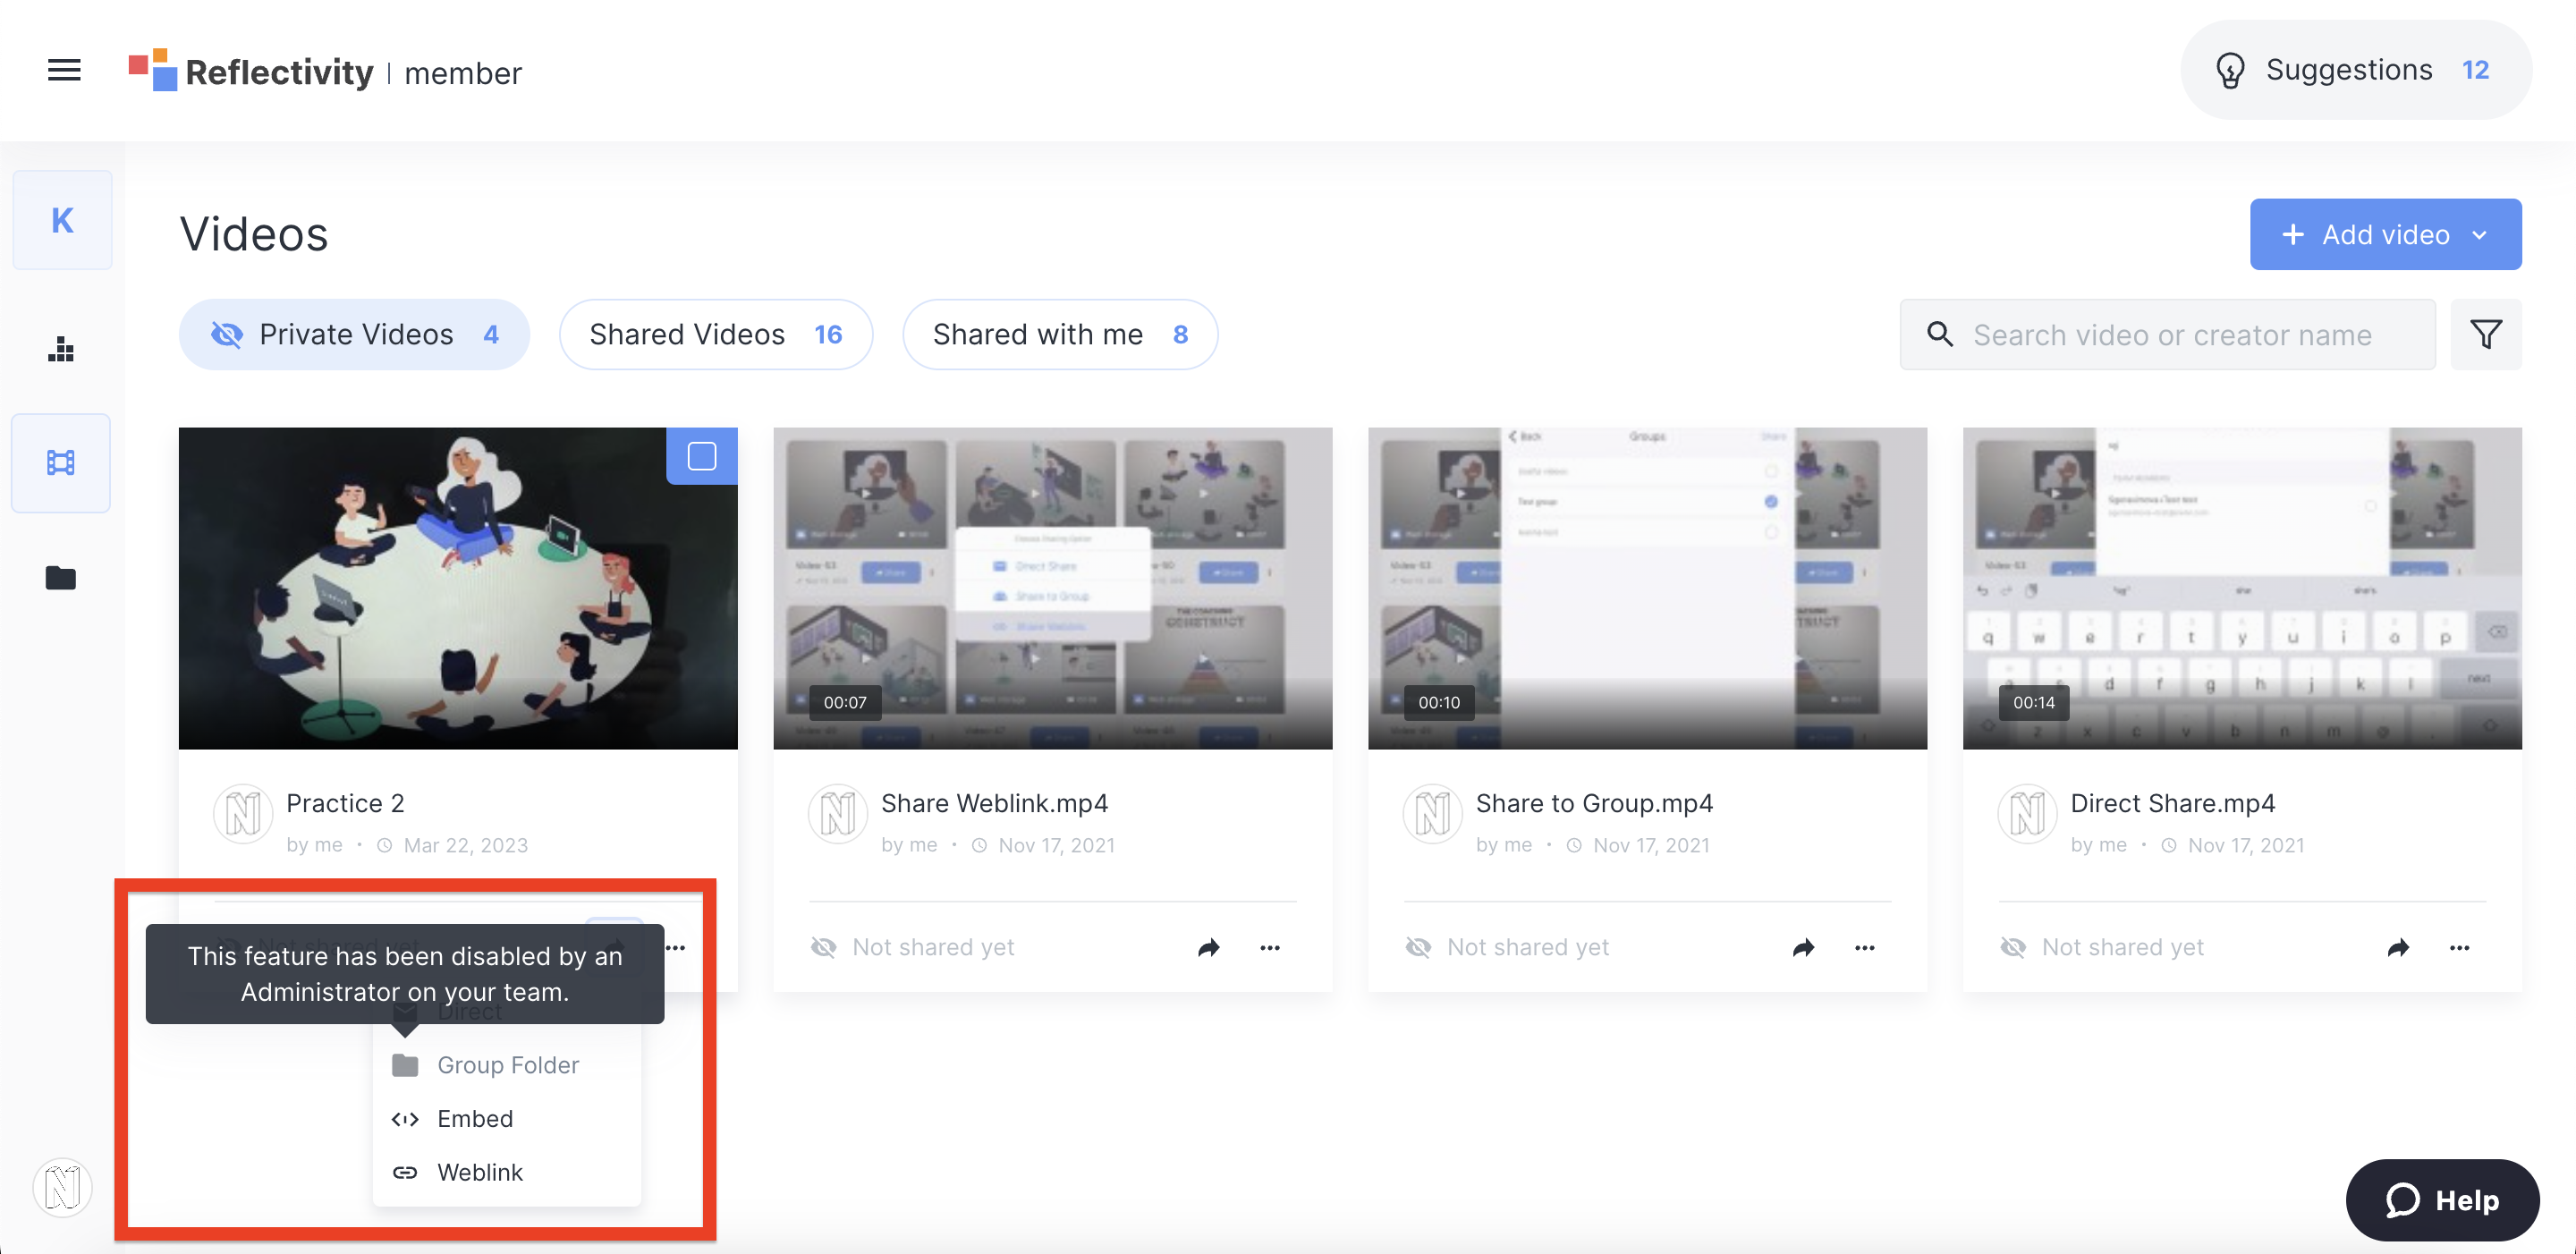Choose Group Folder in share menu
This screenshot has height=1254, width=2576.
click(x=506, y=1065)
